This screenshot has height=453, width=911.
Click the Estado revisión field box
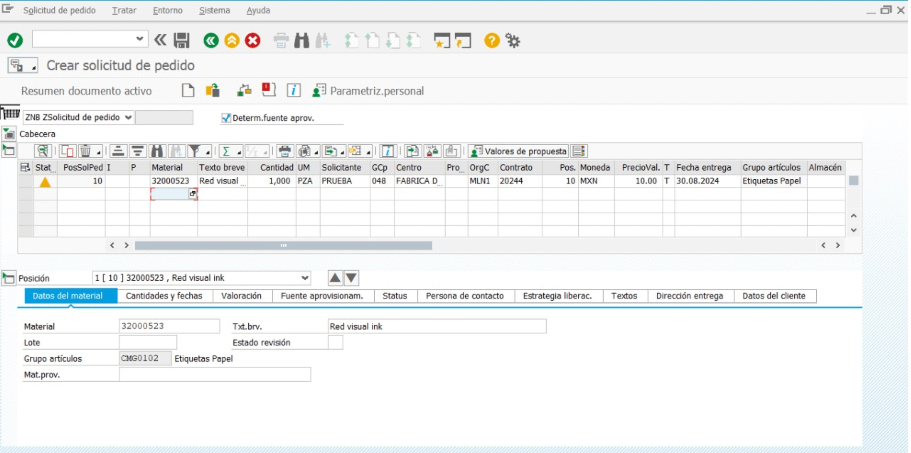pyautogui.click(x=335, y=343)
